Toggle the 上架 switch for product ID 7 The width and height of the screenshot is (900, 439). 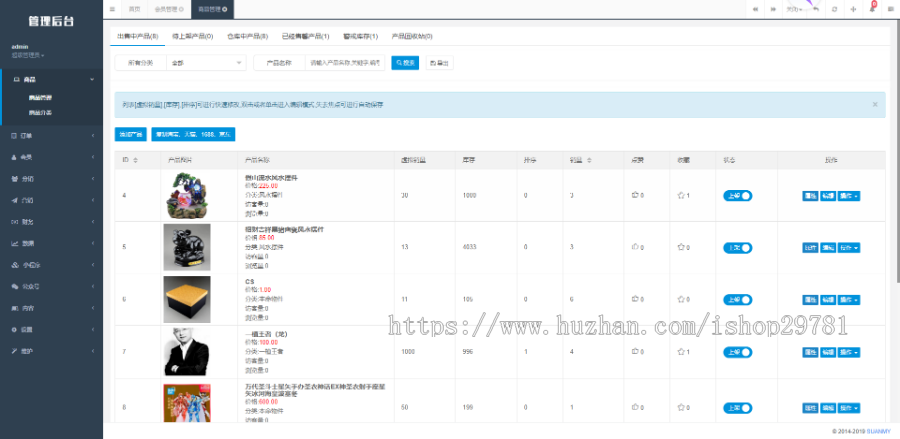[738, 352]
